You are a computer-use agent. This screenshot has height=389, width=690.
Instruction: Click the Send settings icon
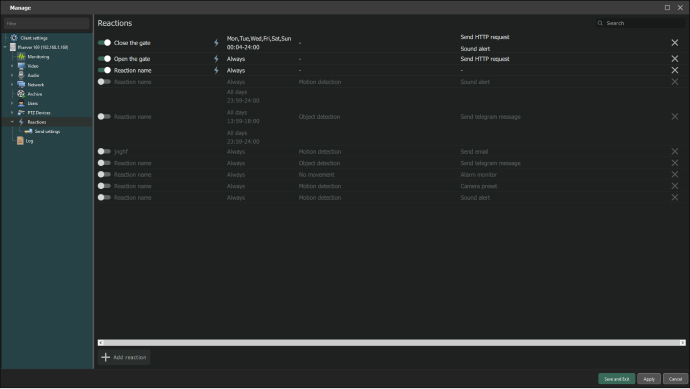[29, 132]
